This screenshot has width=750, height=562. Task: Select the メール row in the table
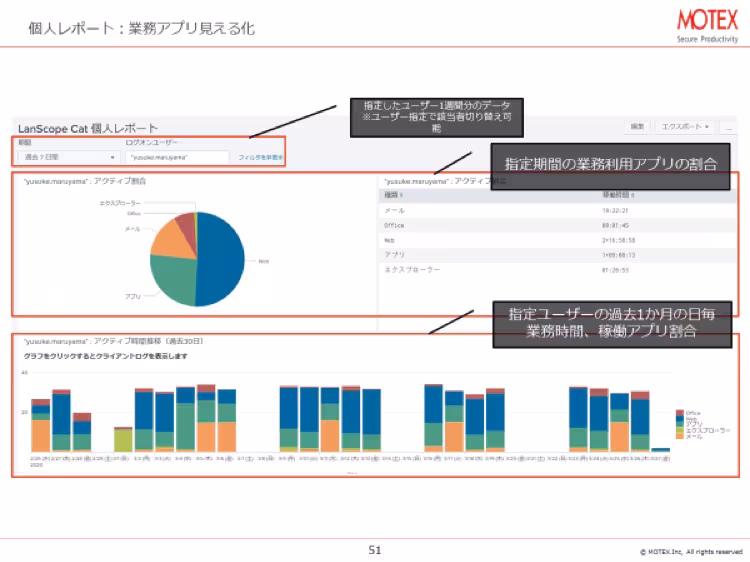point(558,210)
